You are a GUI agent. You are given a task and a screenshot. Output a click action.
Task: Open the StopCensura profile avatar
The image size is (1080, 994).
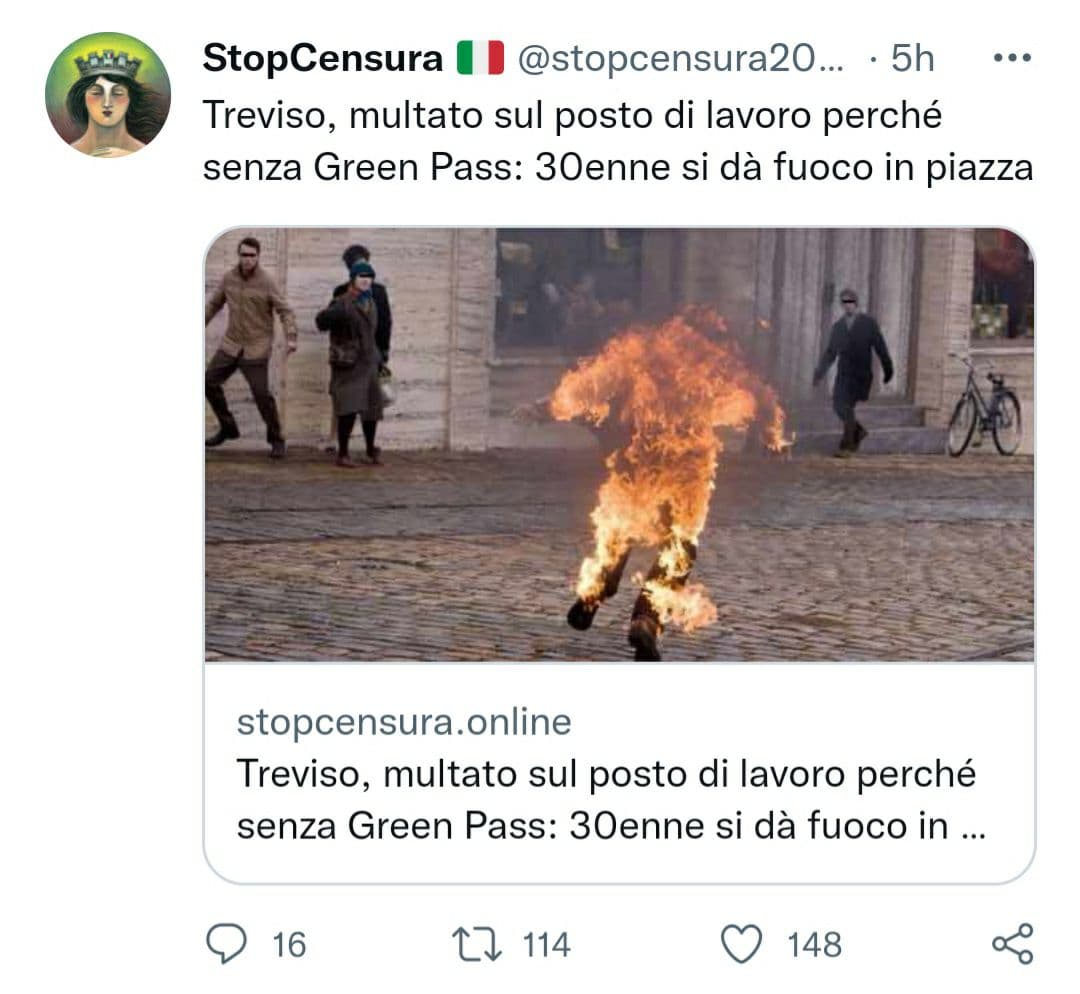[107, 94]
